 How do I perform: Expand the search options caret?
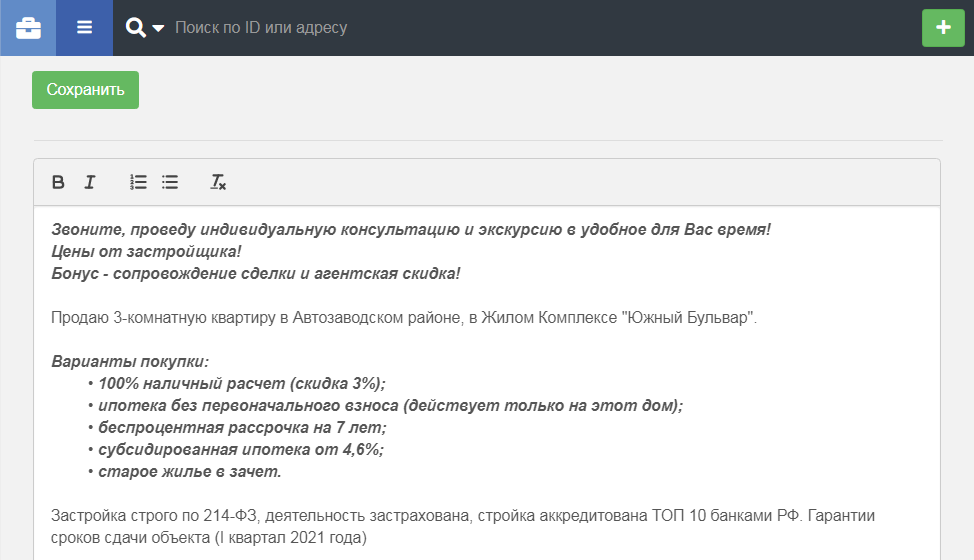158,28
